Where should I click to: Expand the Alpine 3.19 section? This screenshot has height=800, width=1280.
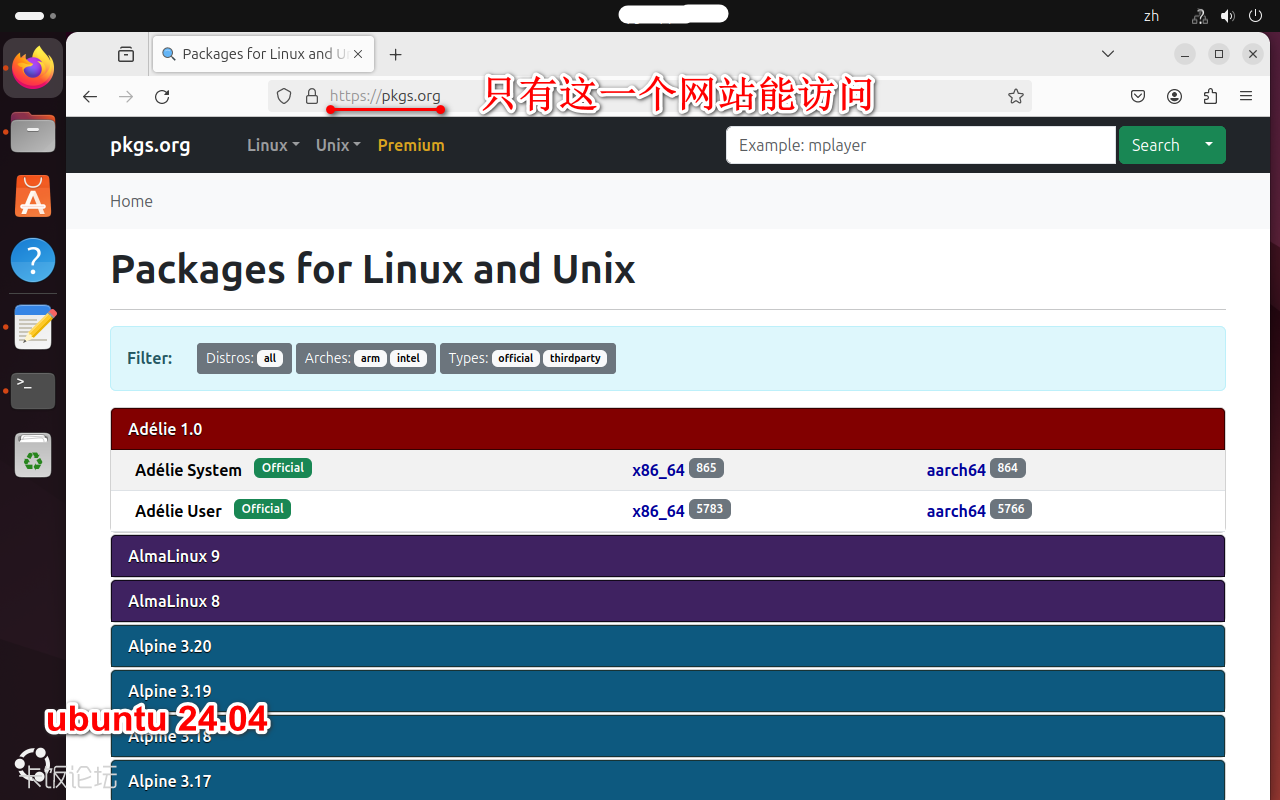coord(667,691)
